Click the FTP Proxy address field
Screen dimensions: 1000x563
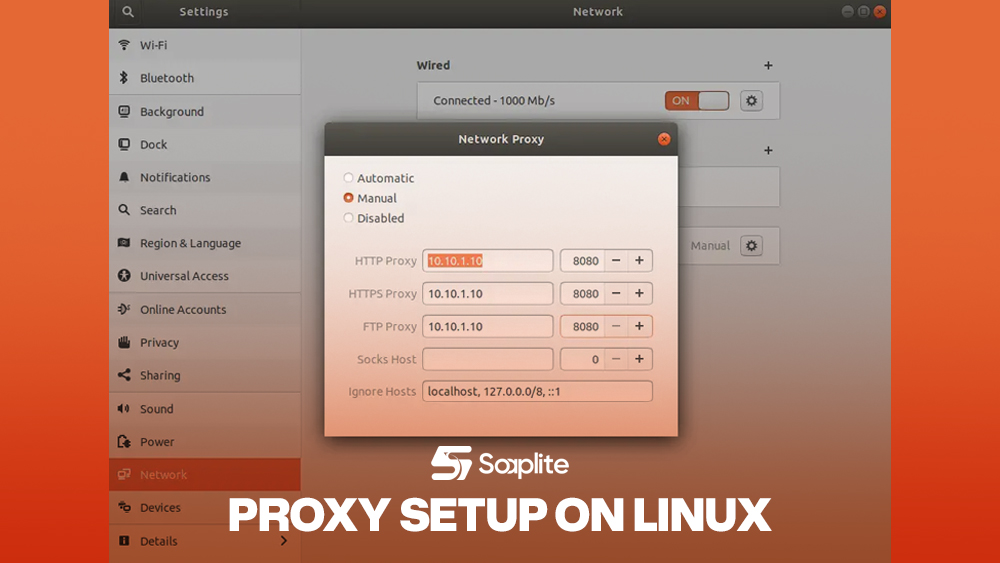(488, 326)
